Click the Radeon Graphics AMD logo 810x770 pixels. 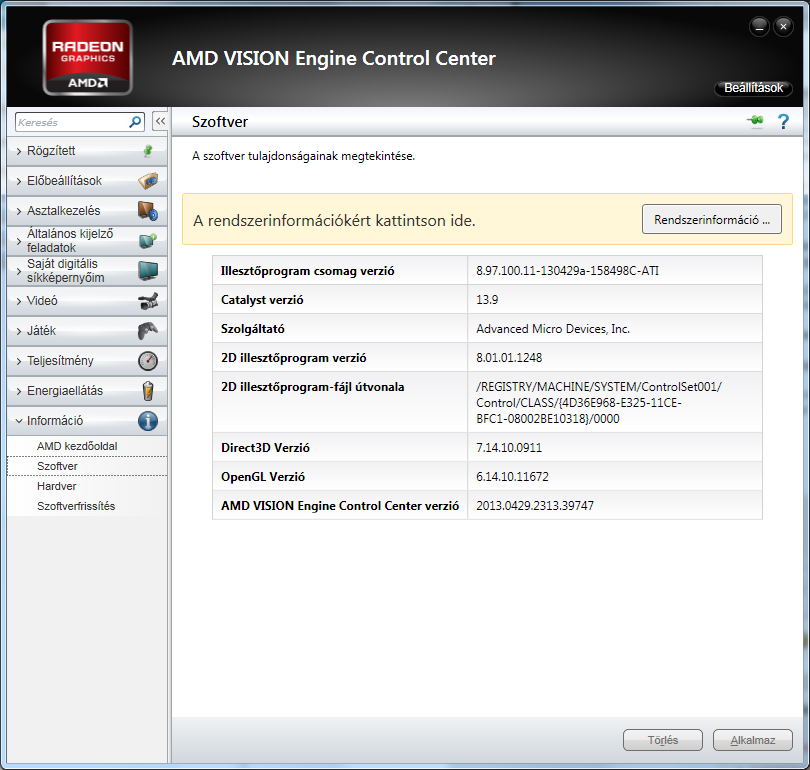(x=87, y=57)
